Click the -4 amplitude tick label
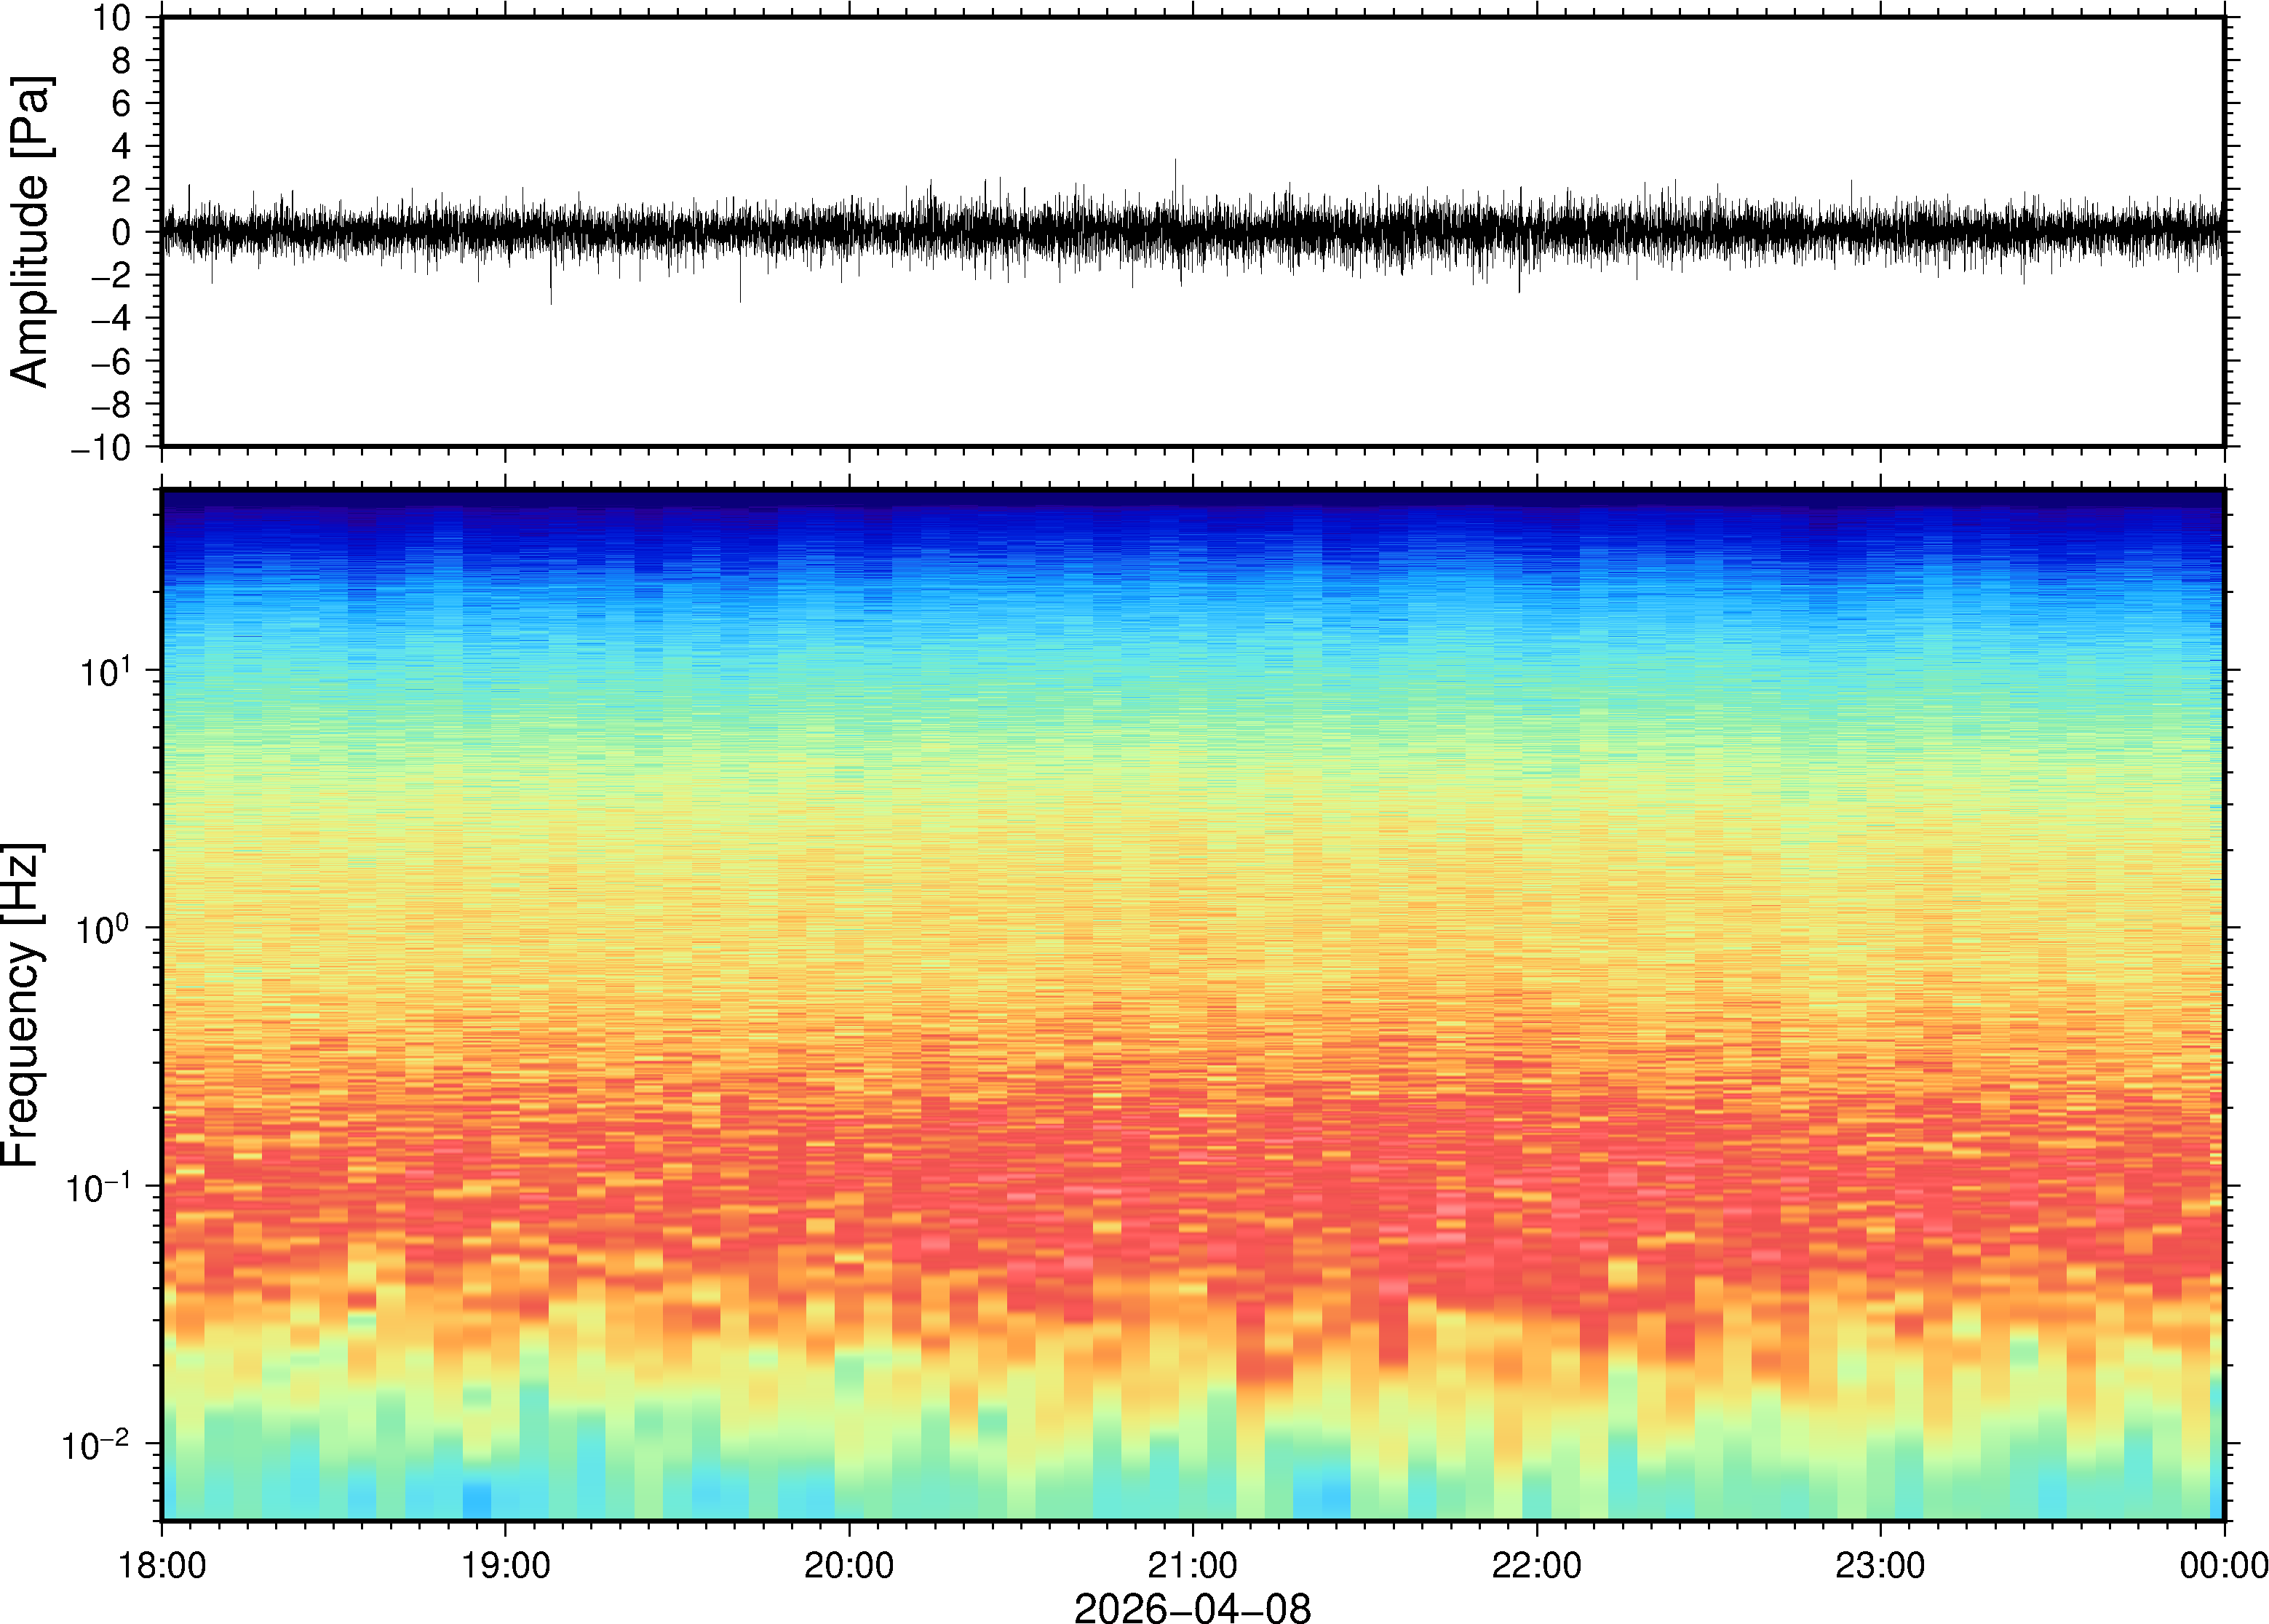The image size is (2269, 1624). point(110,319)
